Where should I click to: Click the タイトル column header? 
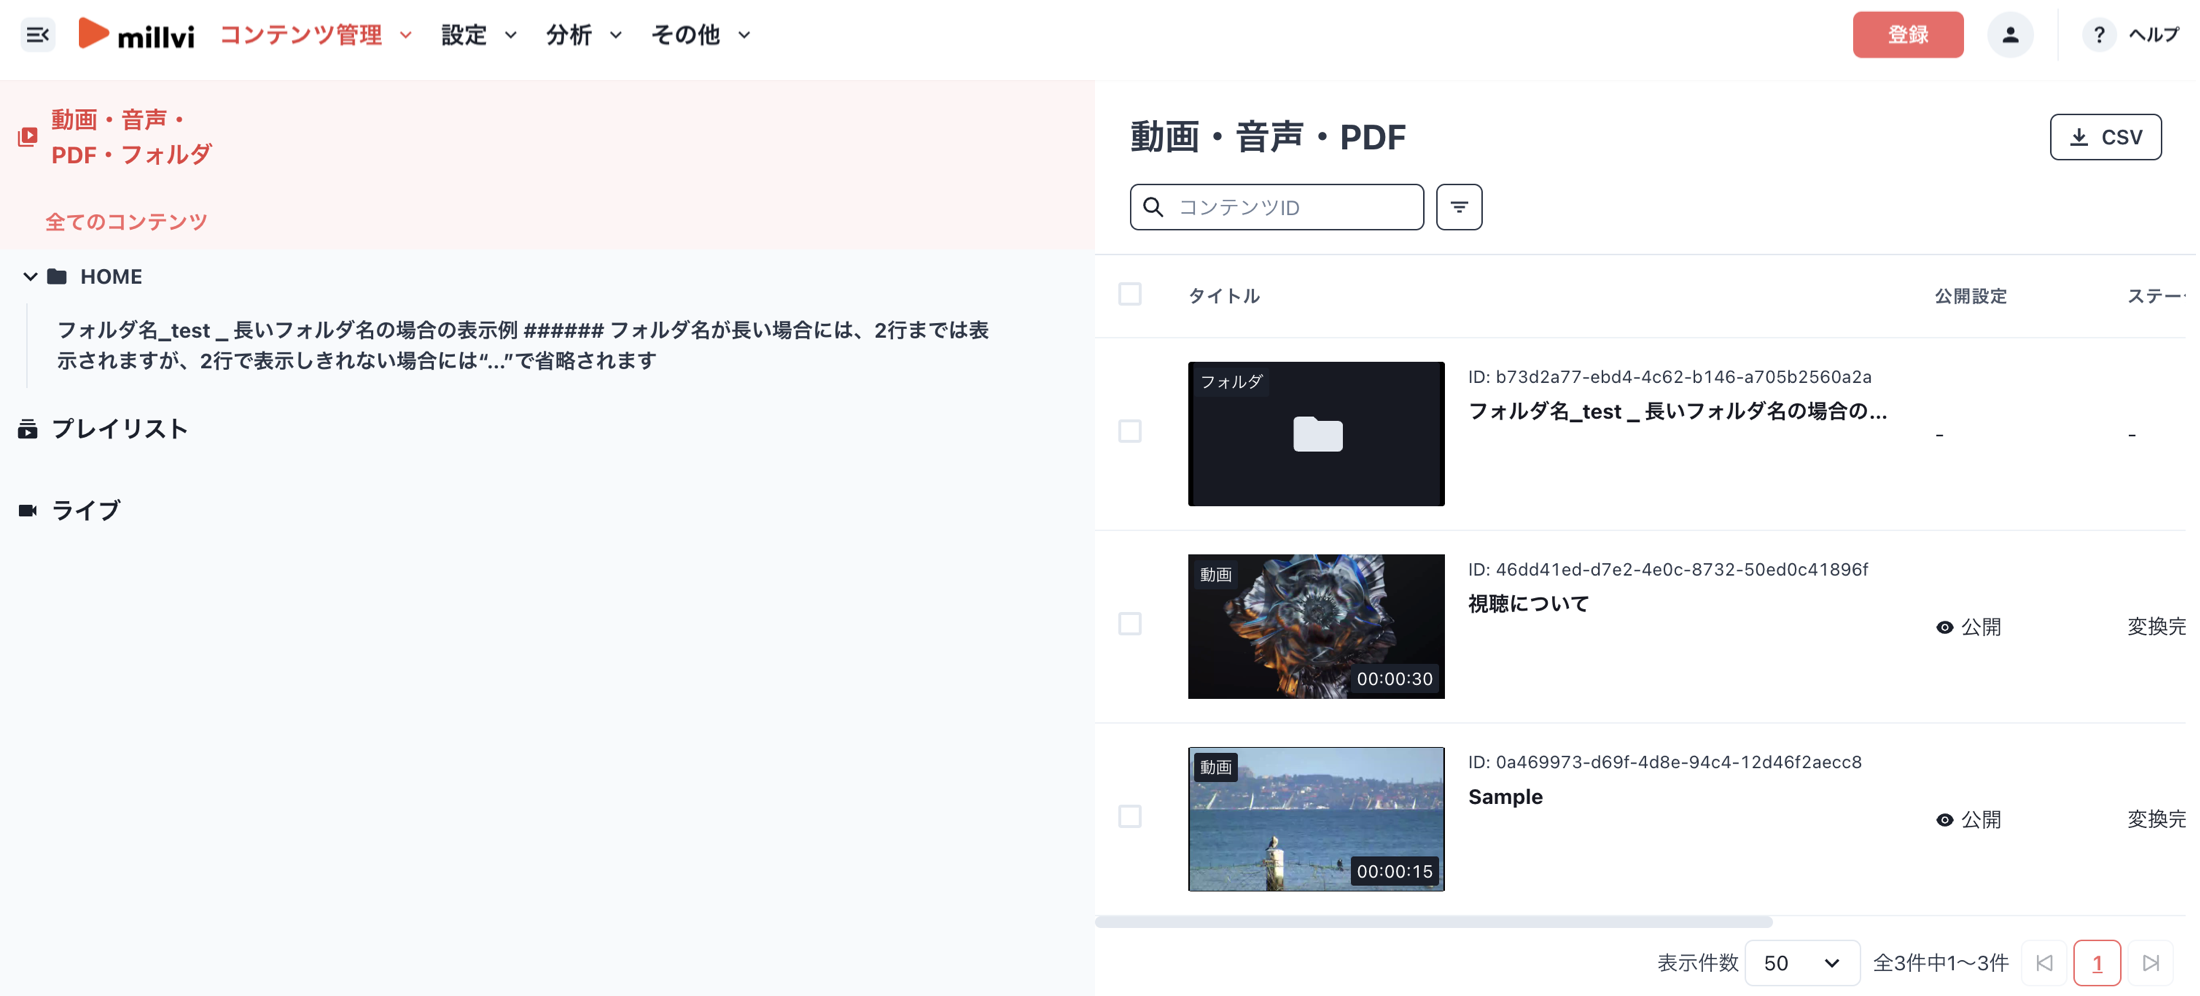(1224, 296)
